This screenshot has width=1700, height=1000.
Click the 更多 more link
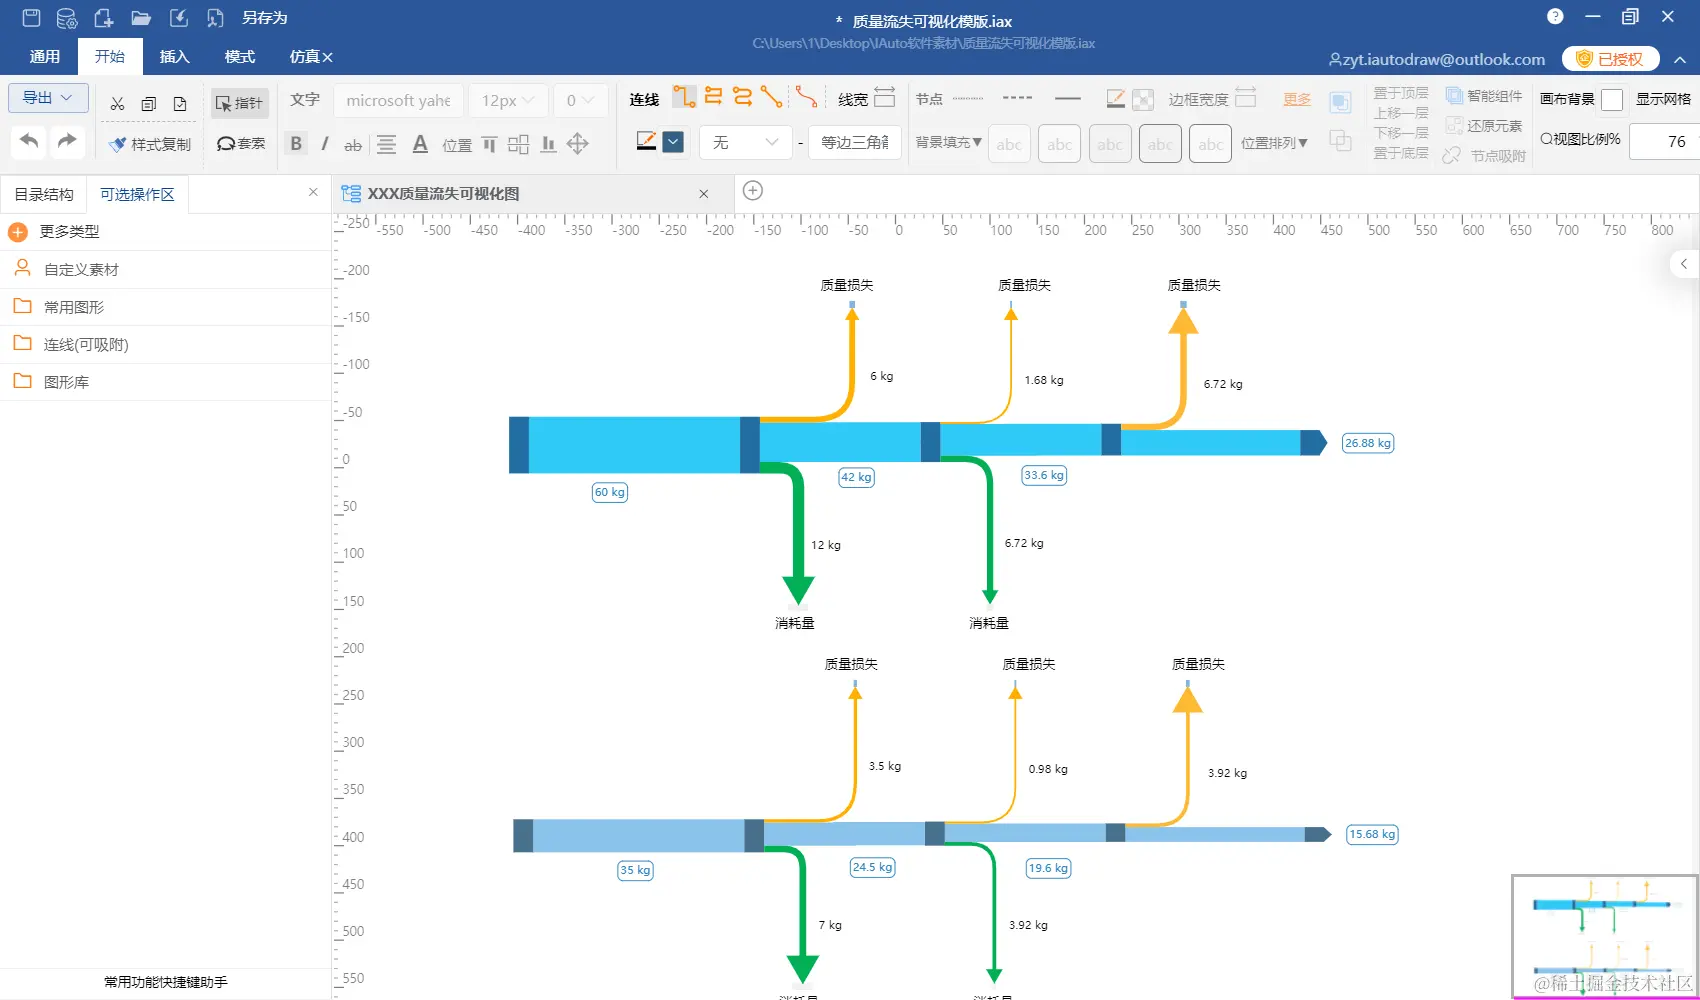coord(1297,99)
